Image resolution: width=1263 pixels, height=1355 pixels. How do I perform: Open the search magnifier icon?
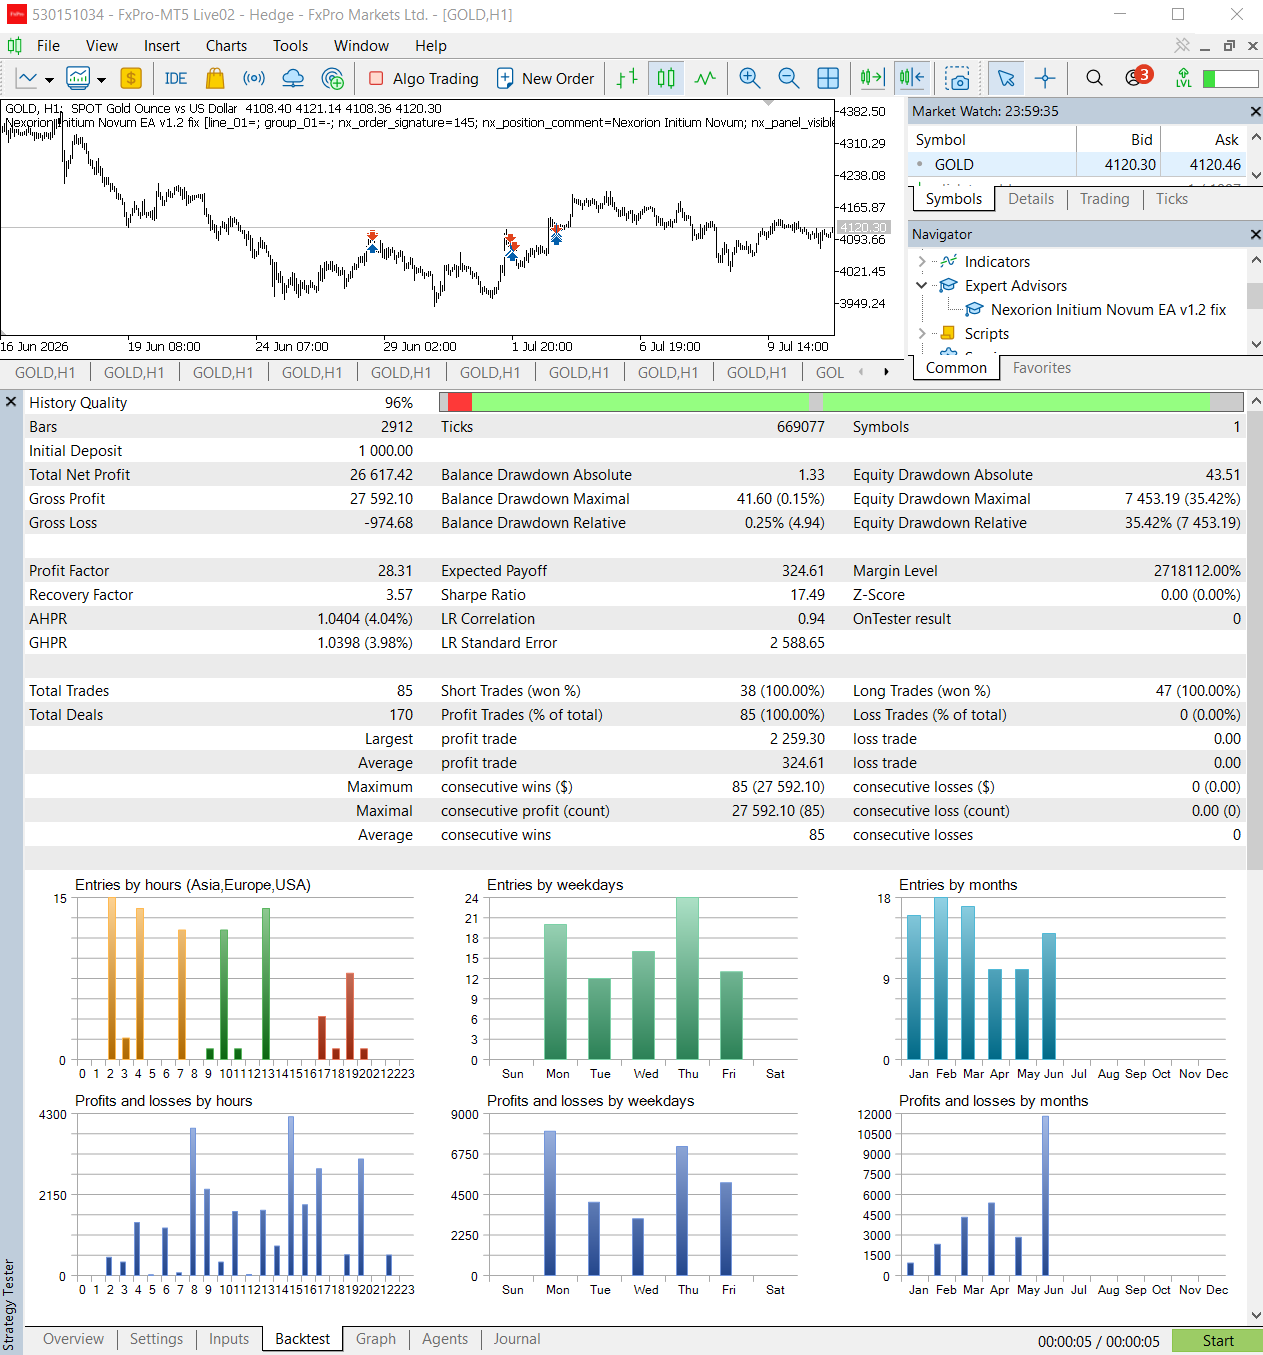(x=1094, y=78)
